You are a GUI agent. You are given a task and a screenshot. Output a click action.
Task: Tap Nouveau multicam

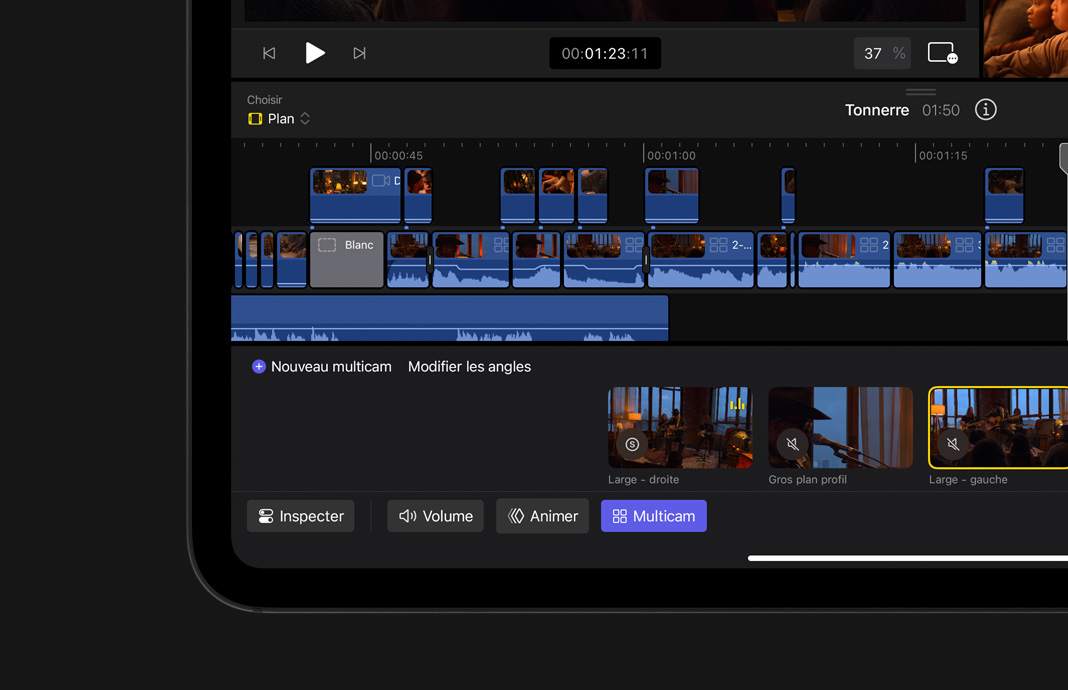click(322, 366)
